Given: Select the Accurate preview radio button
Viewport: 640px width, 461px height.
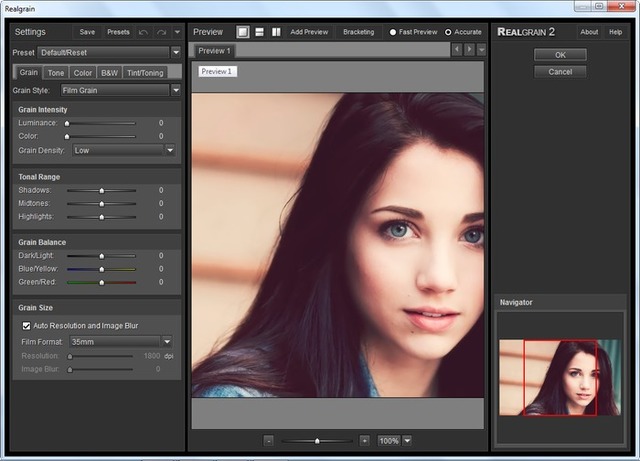Looking at the screenshot, I should [x=448, y=32].
